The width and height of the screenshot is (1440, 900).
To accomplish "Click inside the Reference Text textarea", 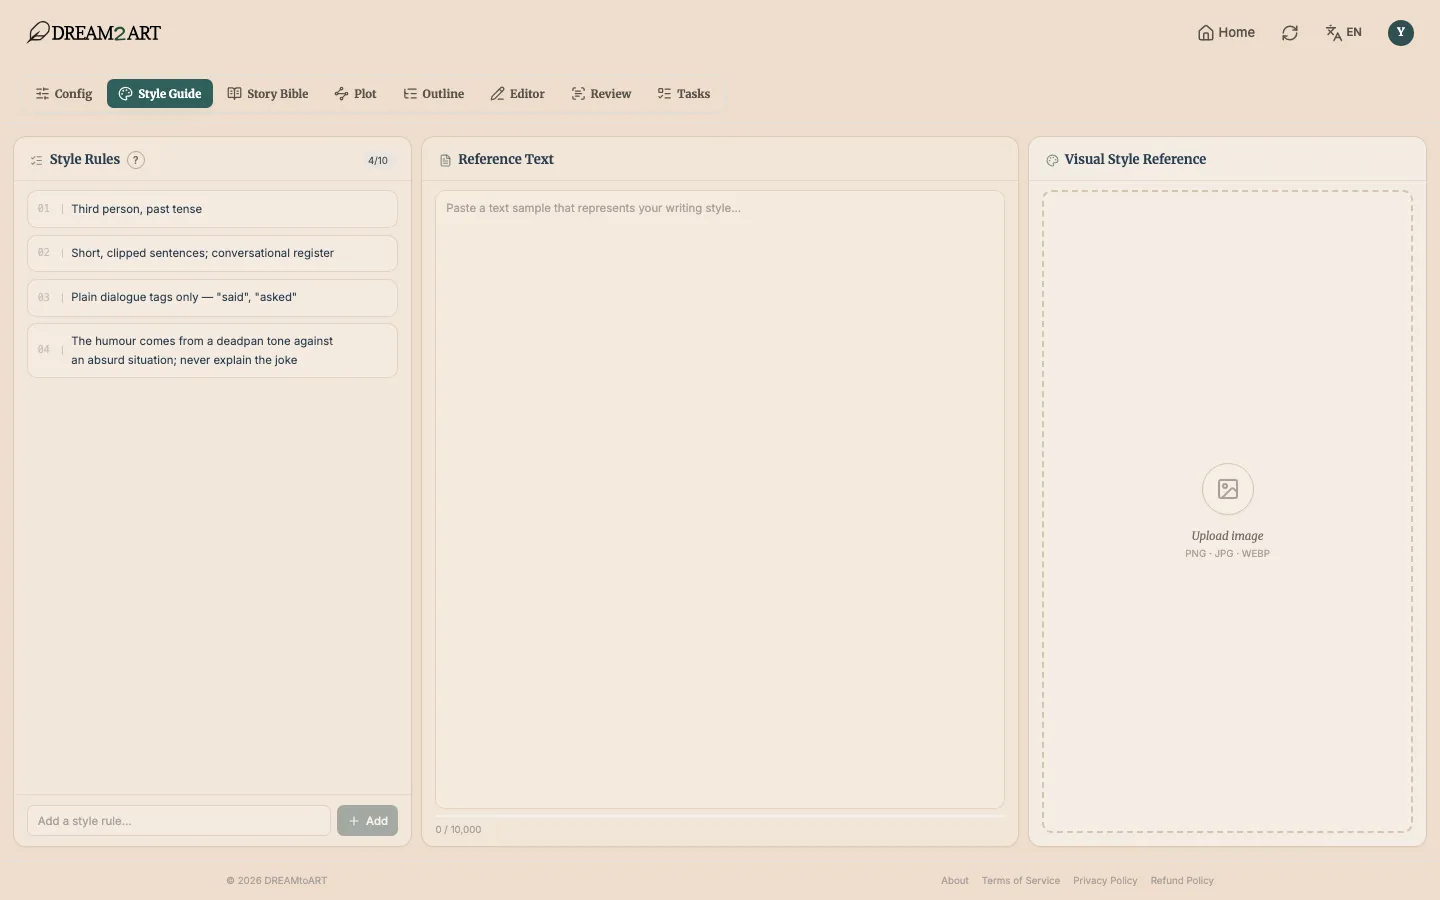I will click(720, 500).
